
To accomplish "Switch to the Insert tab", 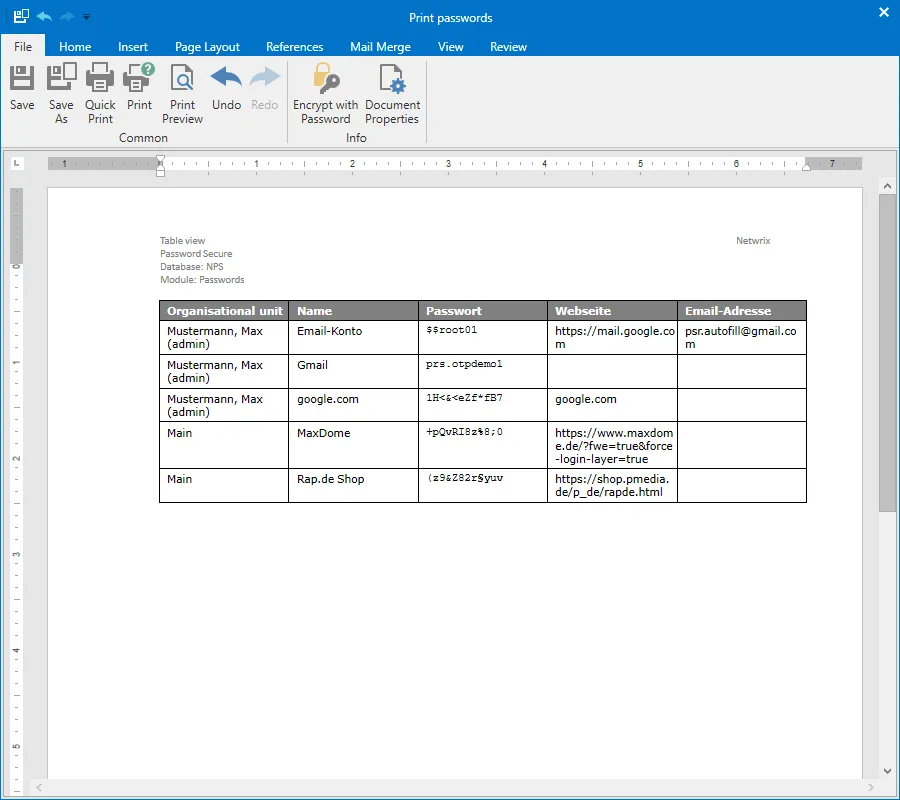I will 133,46.
